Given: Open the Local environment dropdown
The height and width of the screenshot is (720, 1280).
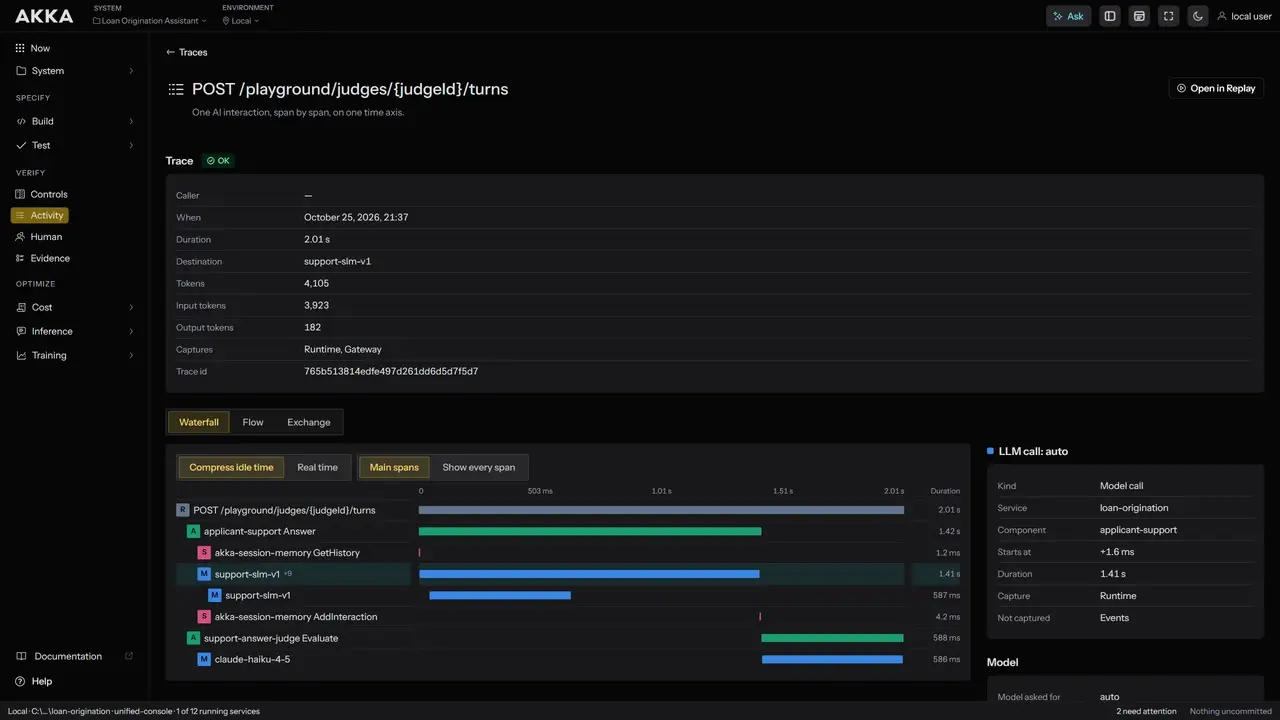Looking at the screenshot, I should pyautogui.click(x=240, y=20).
